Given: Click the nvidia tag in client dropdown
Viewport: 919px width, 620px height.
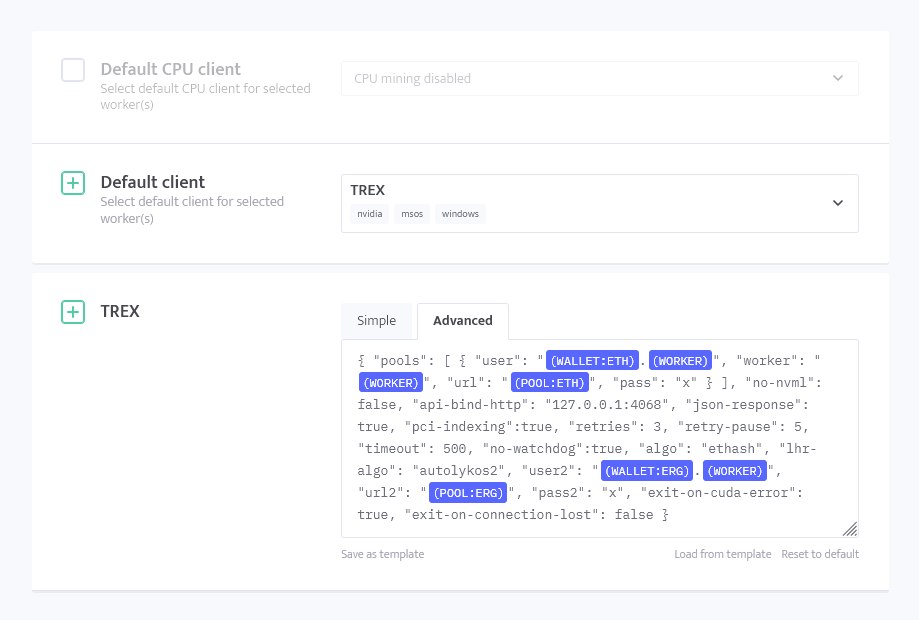Looking at the screenshot, I should (370, 214).
